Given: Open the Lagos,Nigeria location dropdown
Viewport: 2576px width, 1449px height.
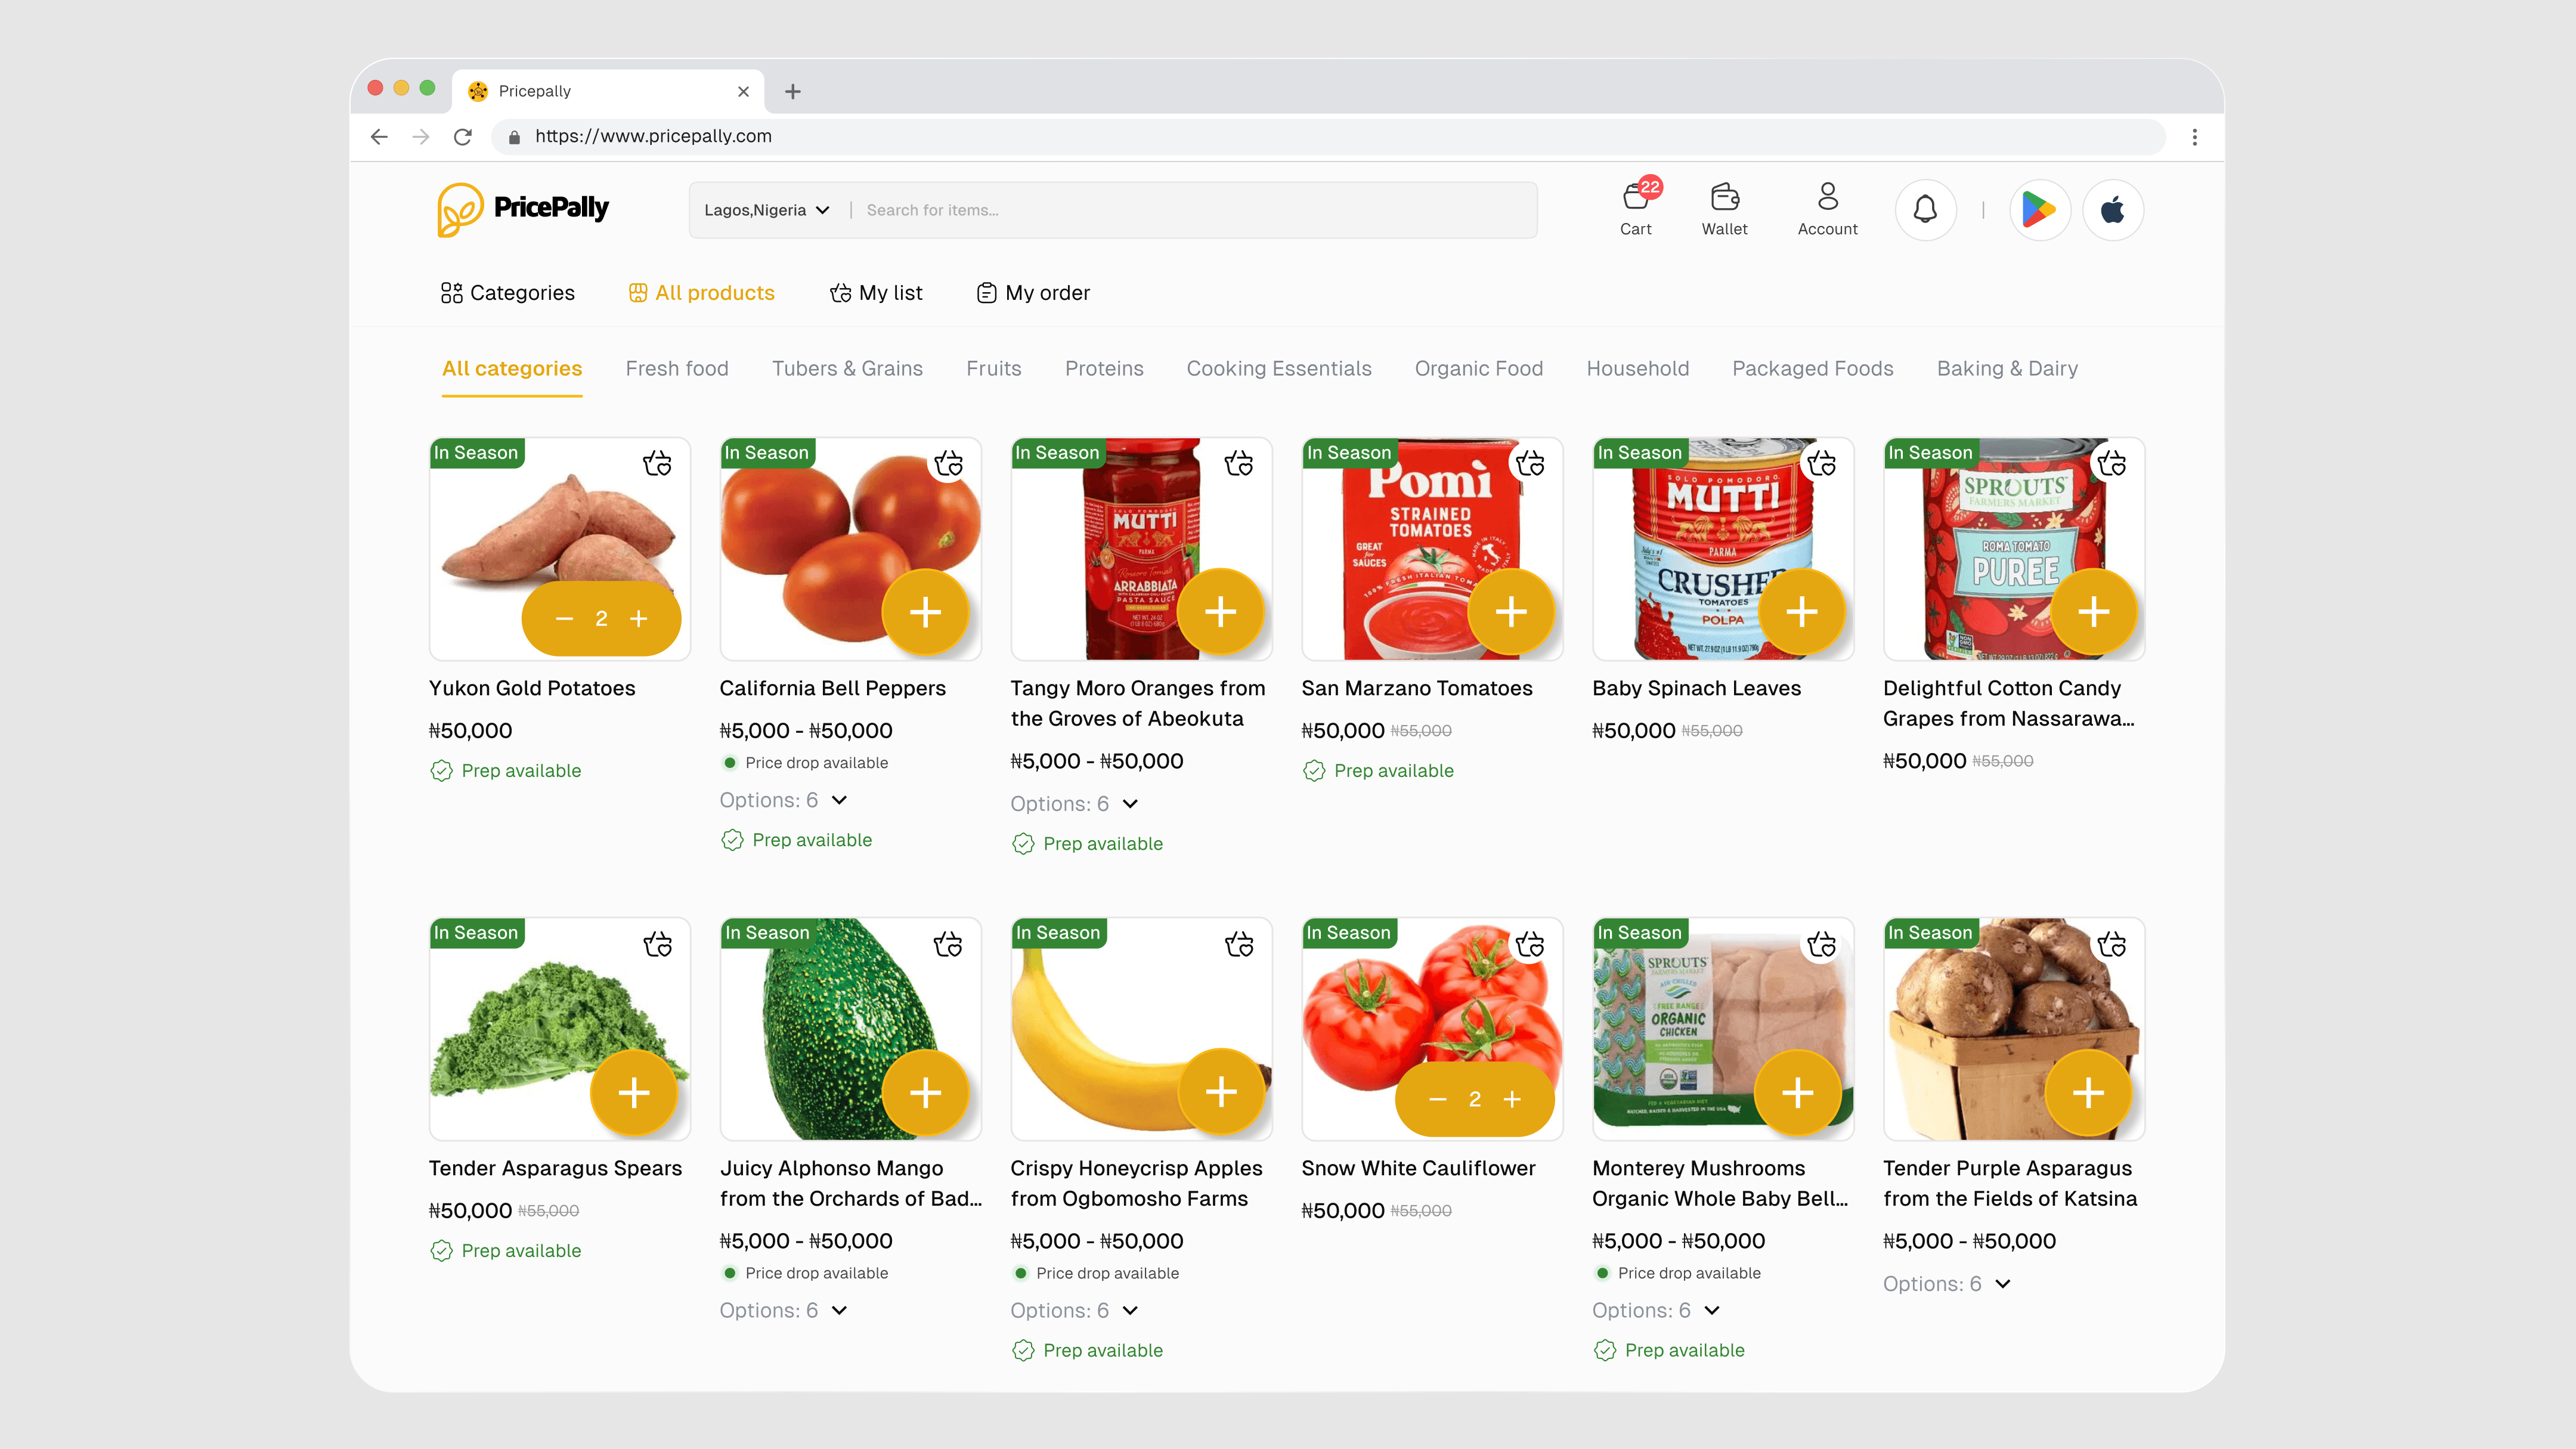Looking at the screenshot, I should (x=767, y=210).
